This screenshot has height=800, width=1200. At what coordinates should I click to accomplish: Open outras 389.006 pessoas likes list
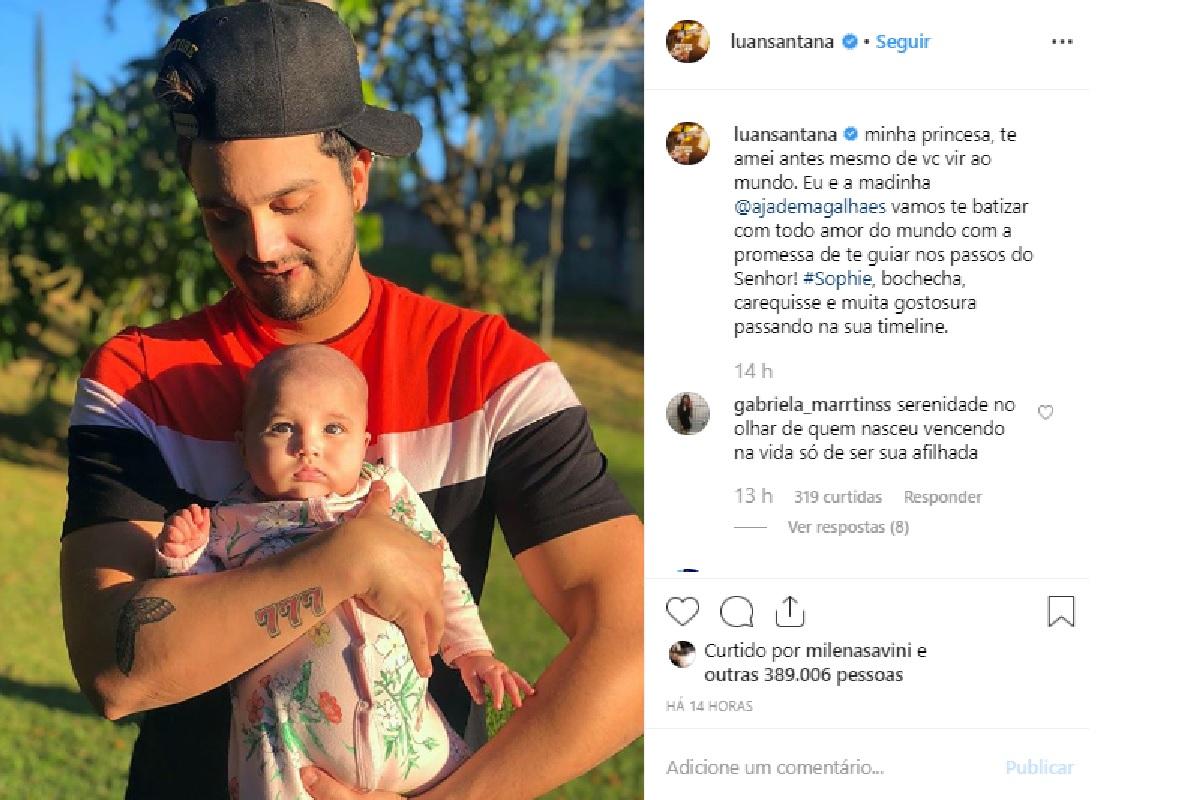804,675
